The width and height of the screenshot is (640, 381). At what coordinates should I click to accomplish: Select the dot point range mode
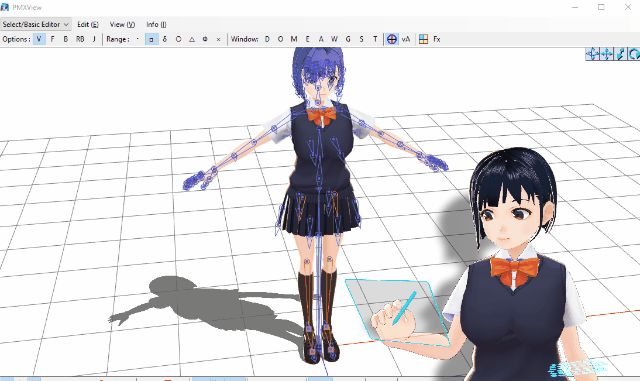tap(138, 39)
